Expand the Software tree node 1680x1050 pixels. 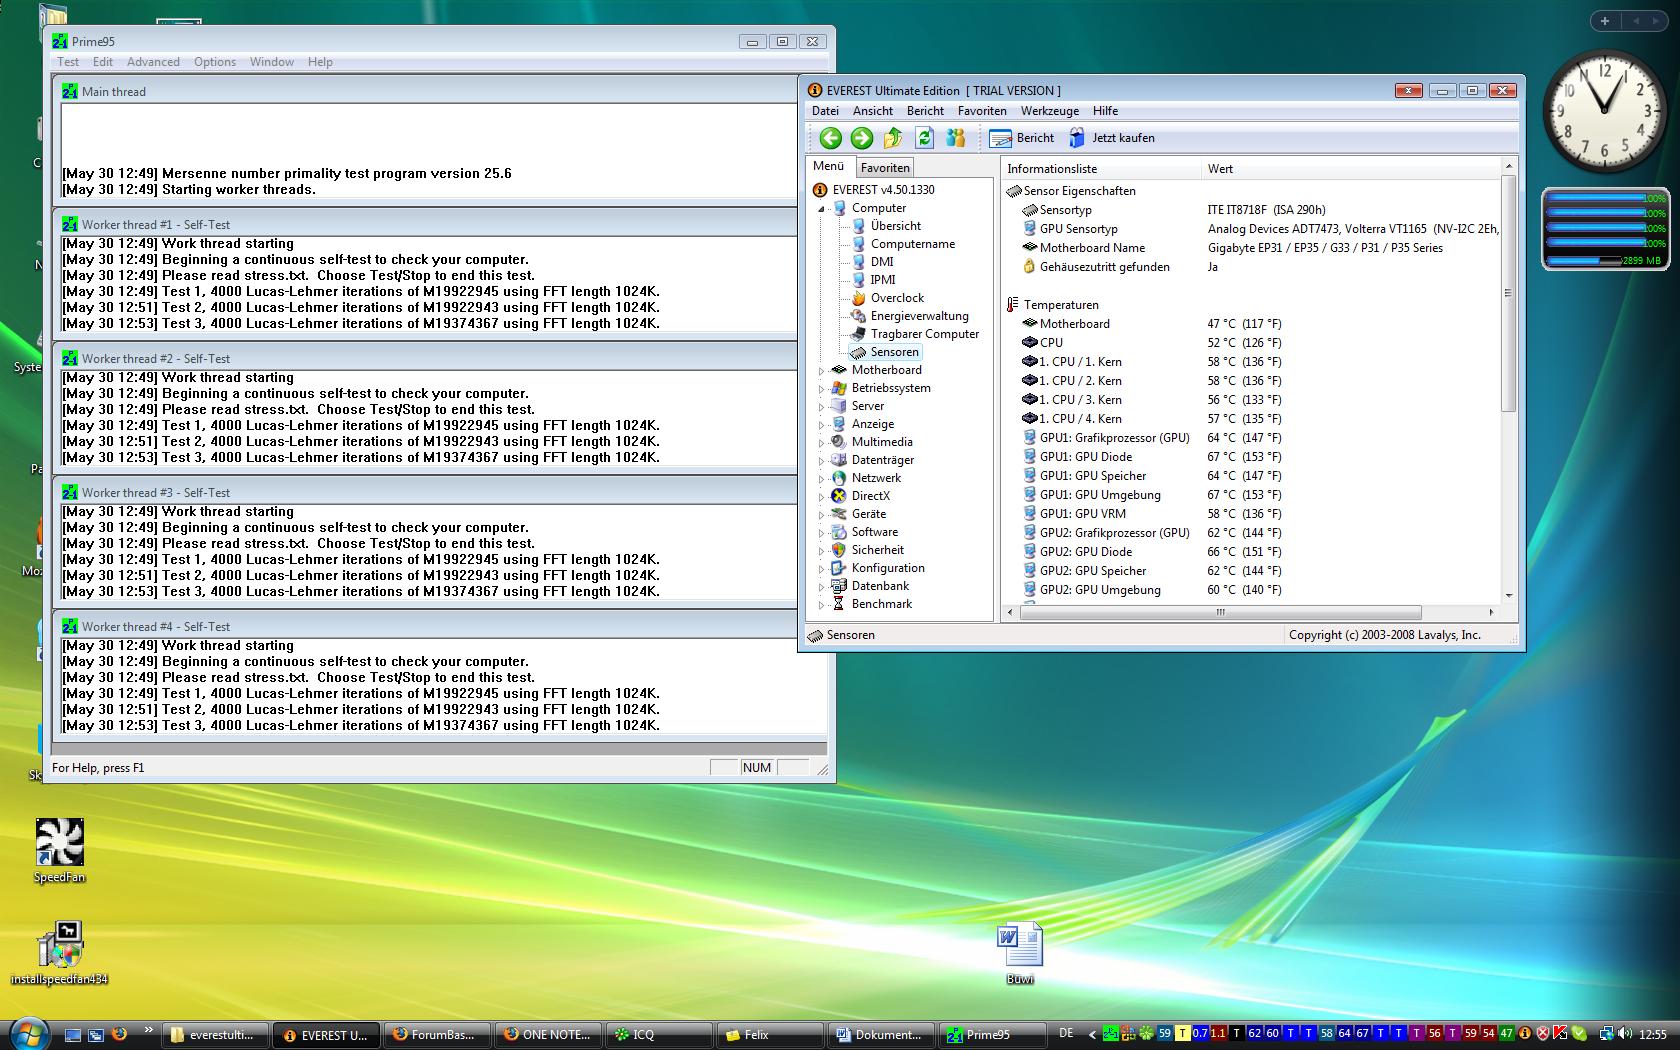[822, 532]
